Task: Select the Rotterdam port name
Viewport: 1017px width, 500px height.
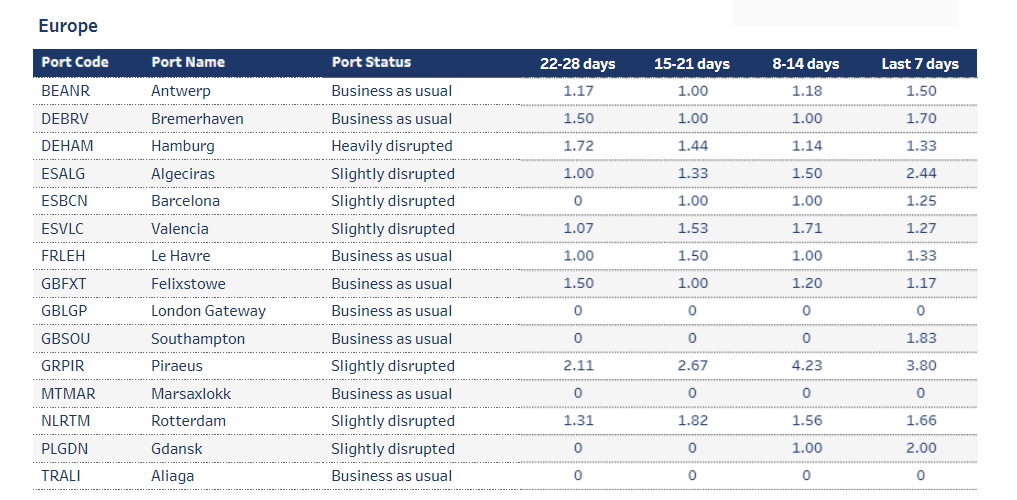Action: coord(188,421)
